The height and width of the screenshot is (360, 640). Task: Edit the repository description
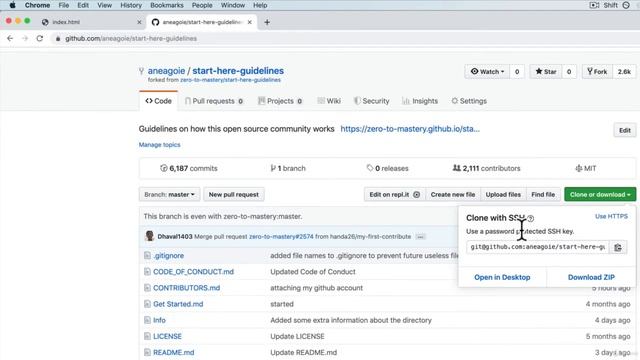tap(624, 130)
